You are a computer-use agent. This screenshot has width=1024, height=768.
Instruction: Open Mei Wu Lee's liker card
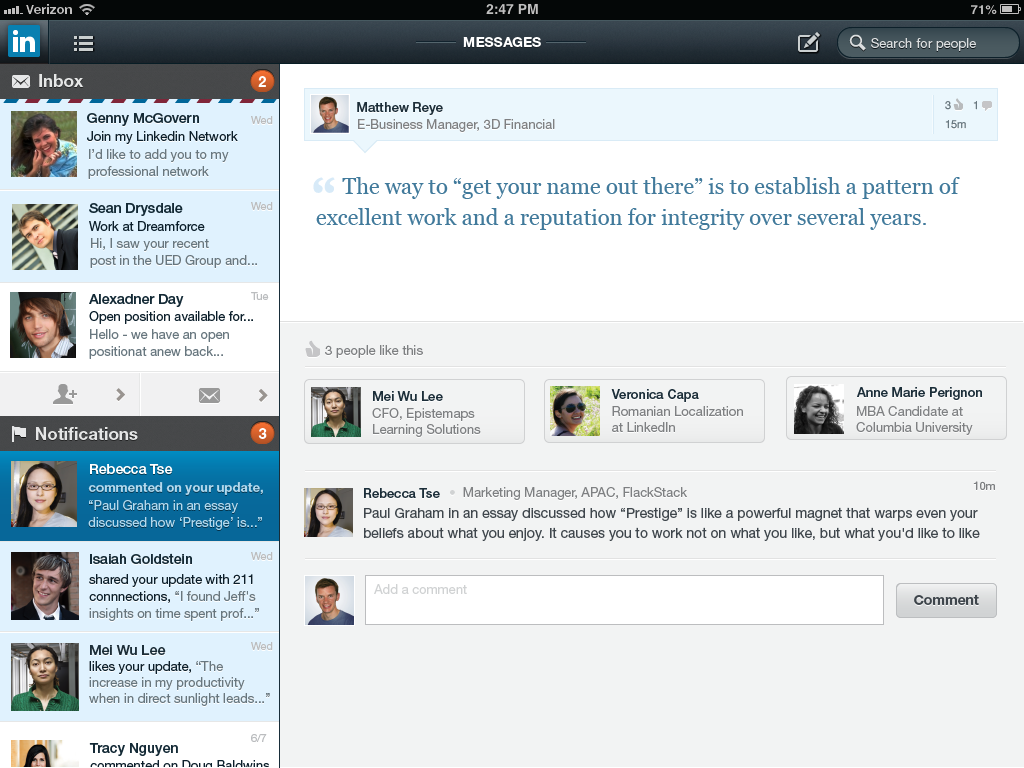(x=414, y=411)
